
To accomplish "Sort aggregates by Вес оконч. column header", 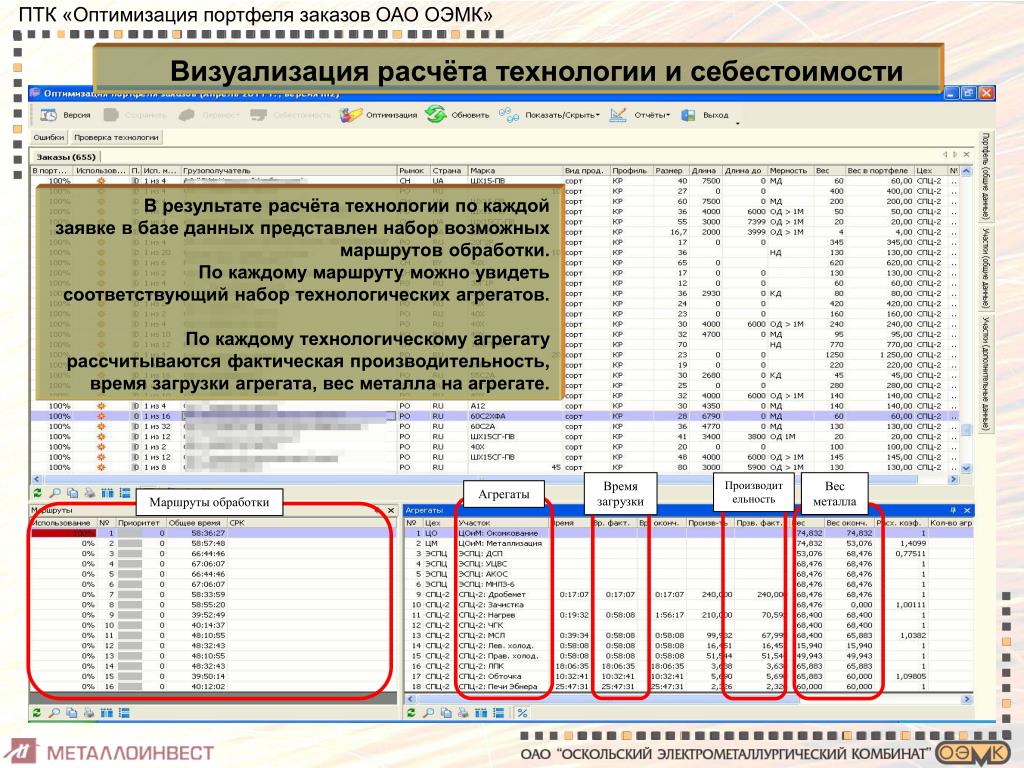I will [848, 522].
